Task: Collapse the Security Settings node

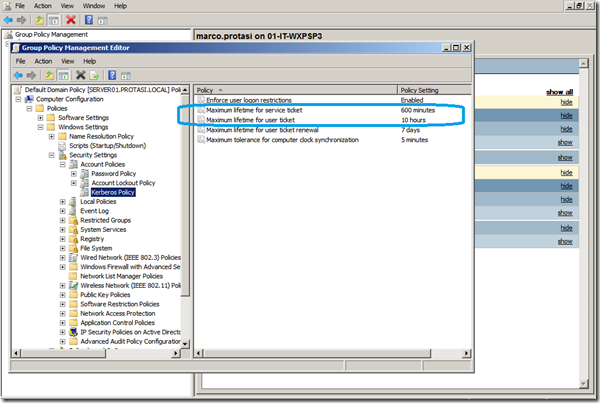Action: pyautogui.click(x=51, y=155)
